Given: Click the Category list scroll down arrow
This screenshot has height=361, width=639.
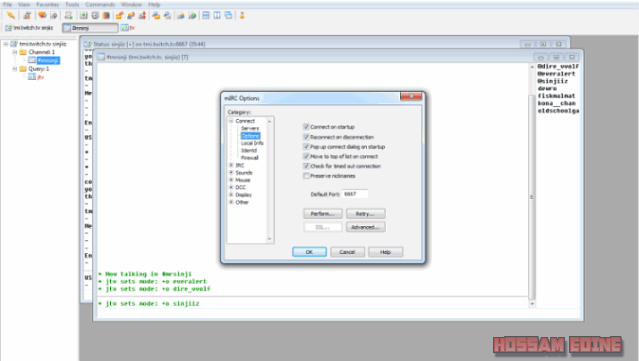Looking at the screenshot, I should pyautogui.click(x=269, y=239).
